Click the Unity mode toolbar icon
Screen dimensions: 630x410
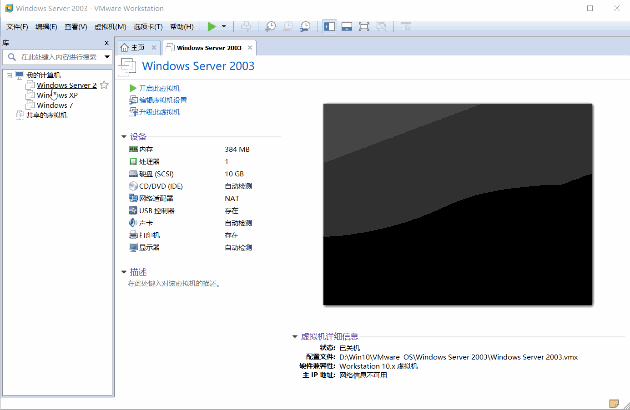[x=381, y=27]
